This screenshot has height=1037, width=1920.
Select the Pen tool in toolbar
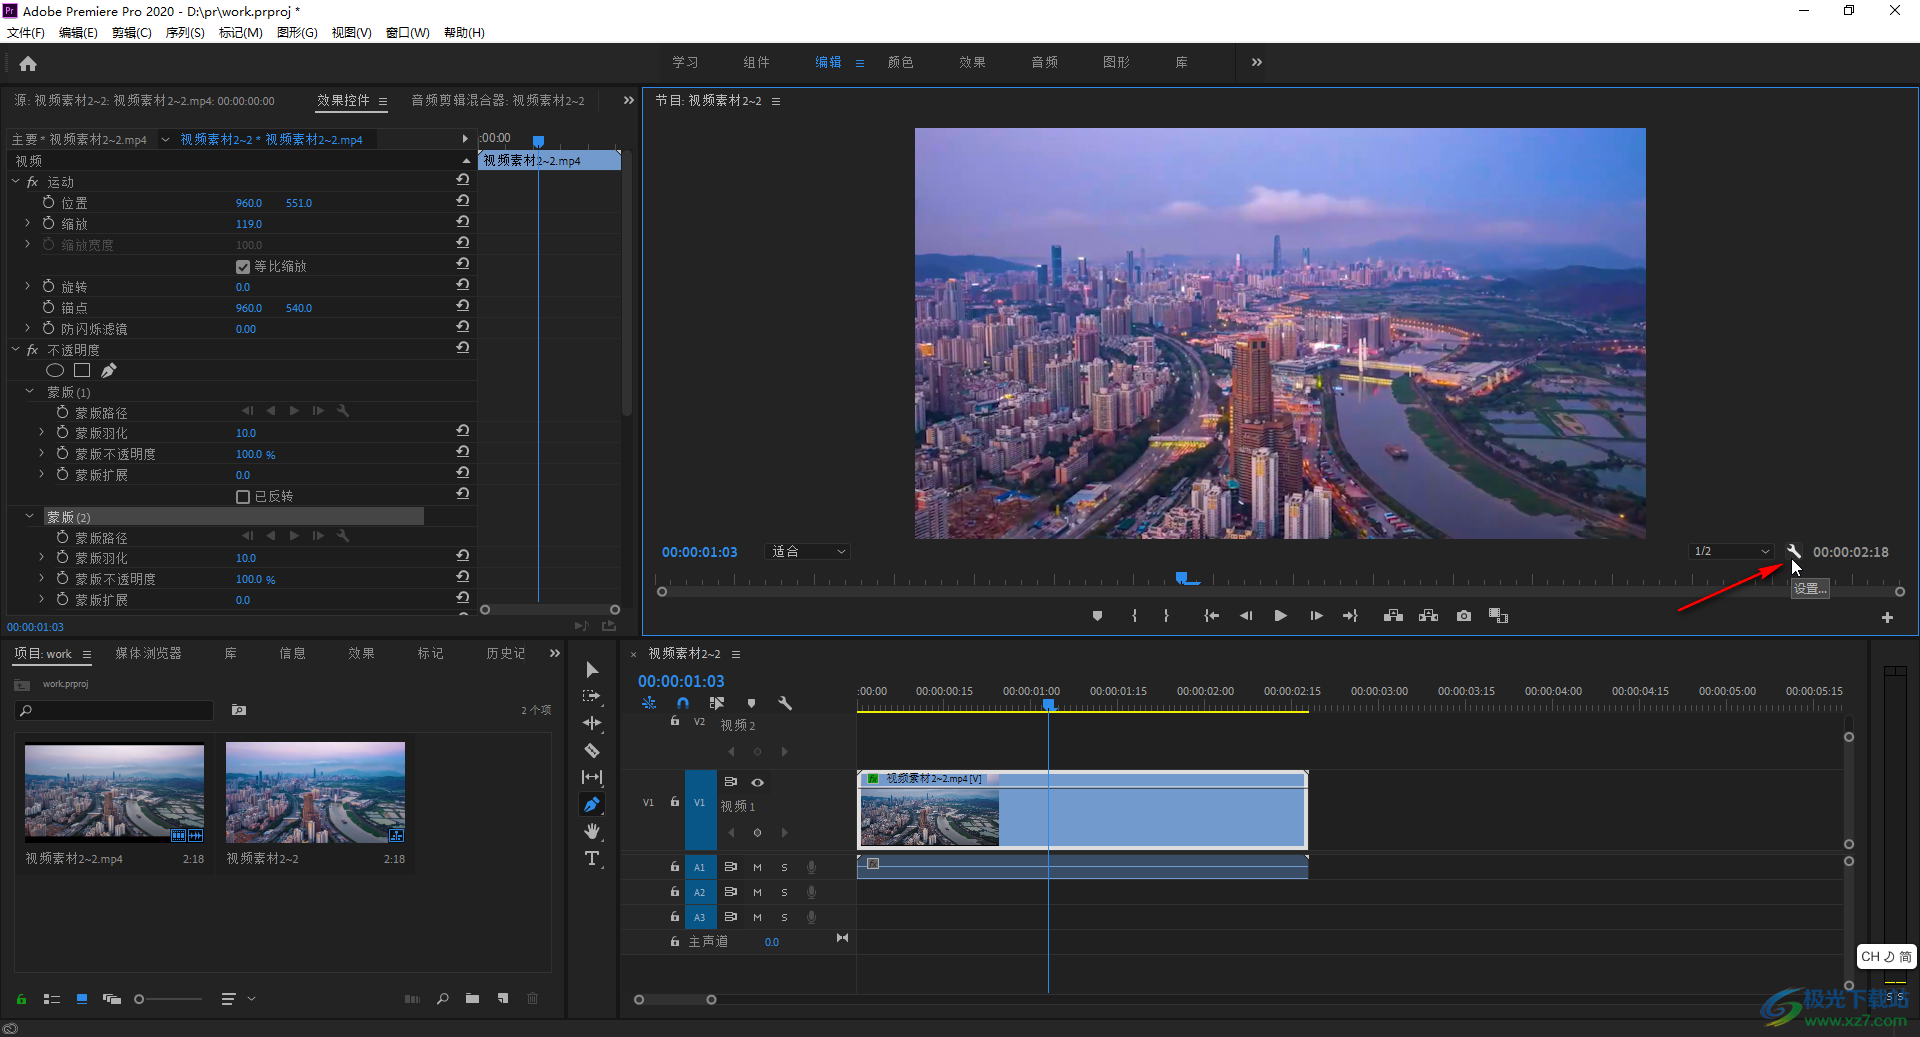[592, 804]
